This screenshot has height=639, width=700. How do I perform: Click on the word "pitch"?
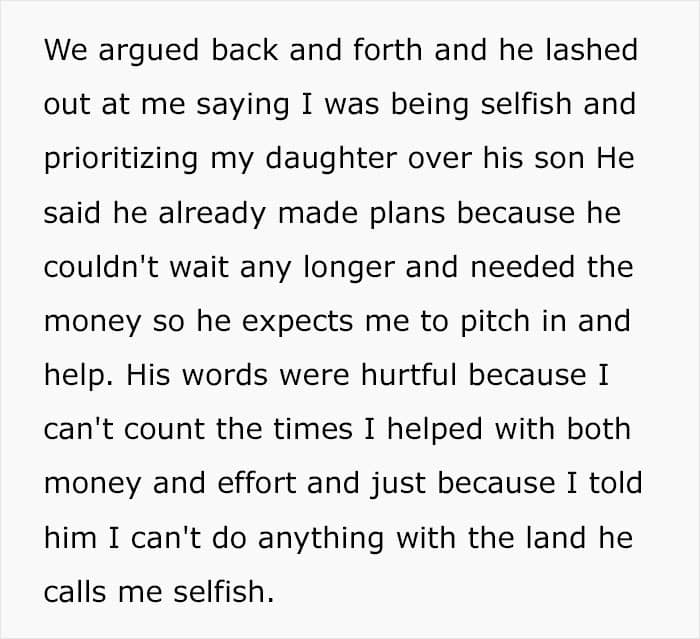(495, 322)
